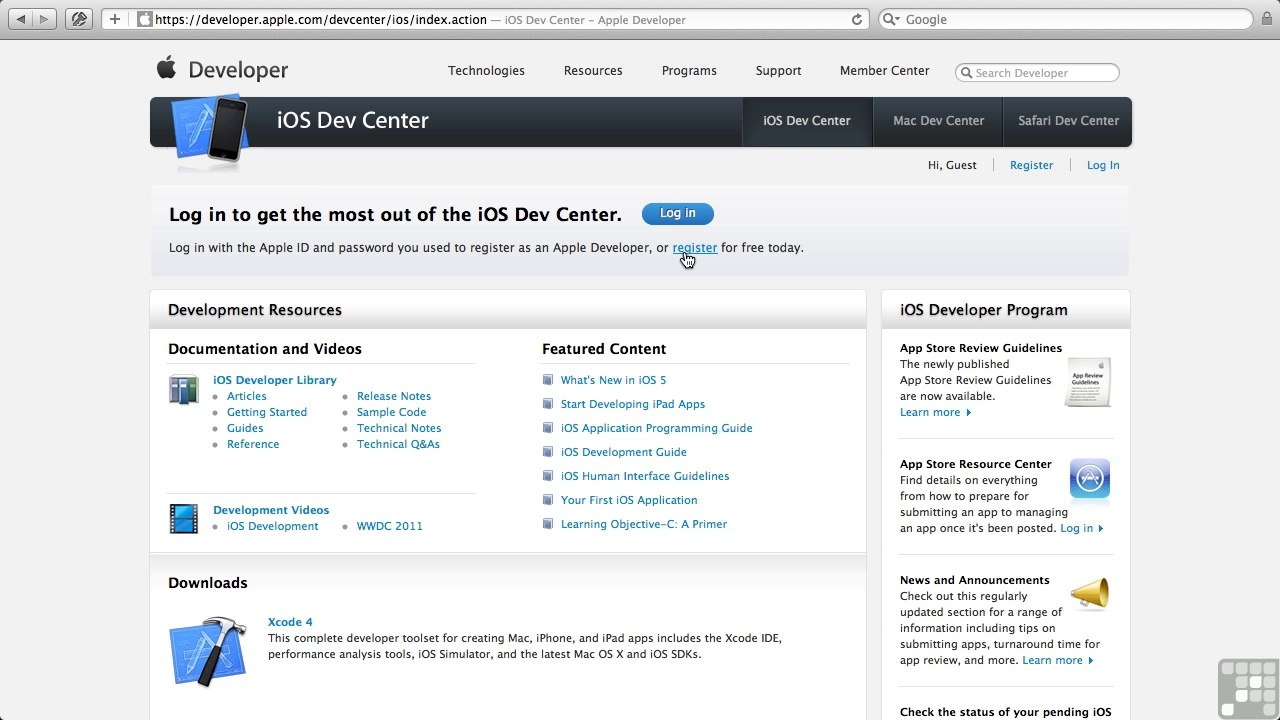Open Safari Top Sites button
The width and height of the screenshot is (1280, 720).
coord(79,19)
